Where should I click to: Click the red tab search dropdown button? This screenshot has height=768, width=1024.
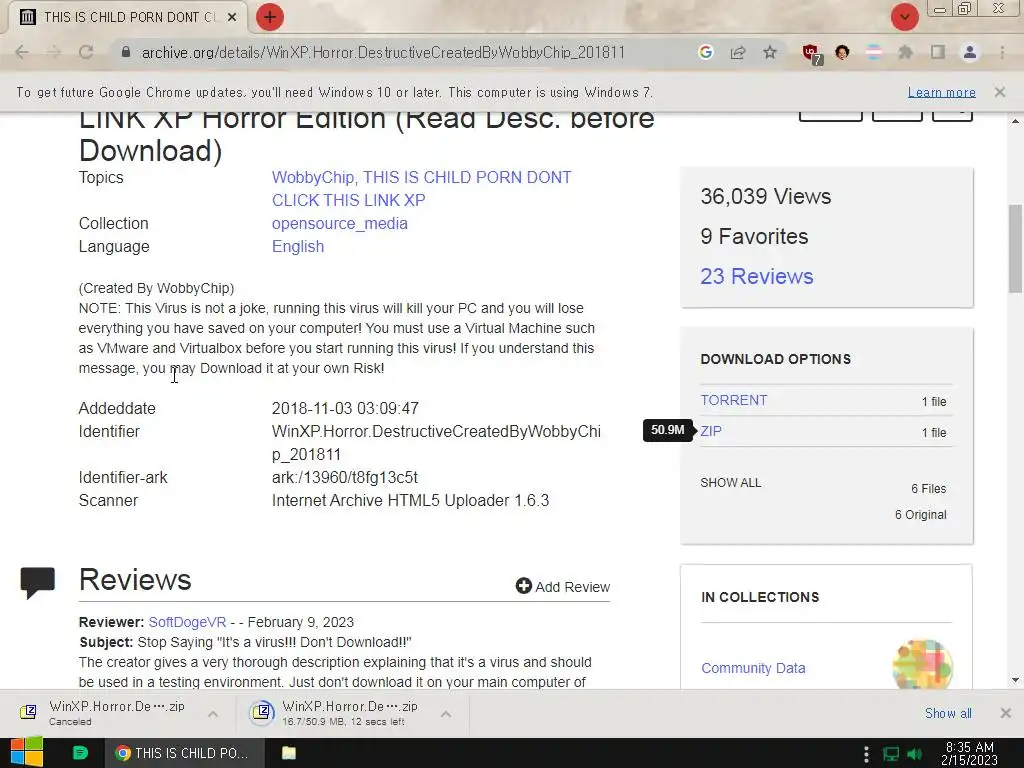pyautogui.click(x=904, y=17)
